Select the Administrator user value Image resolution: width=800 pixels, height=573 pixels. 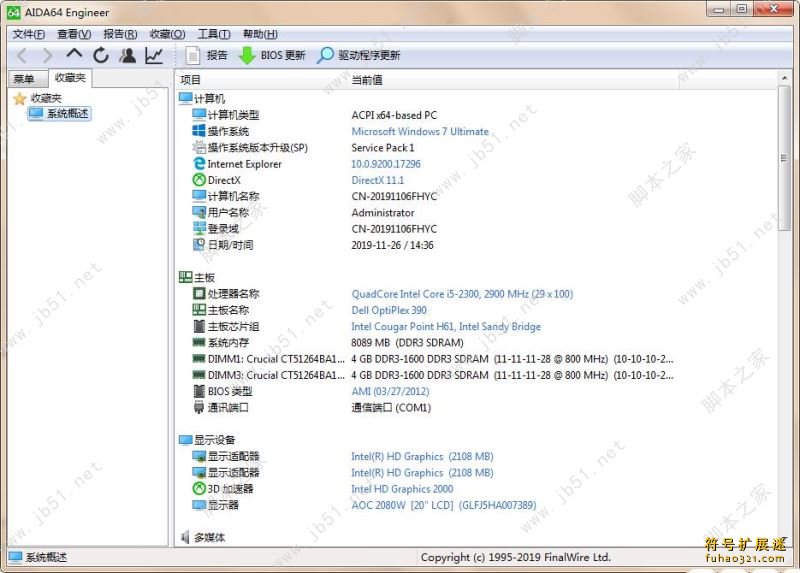pos(383,213)
